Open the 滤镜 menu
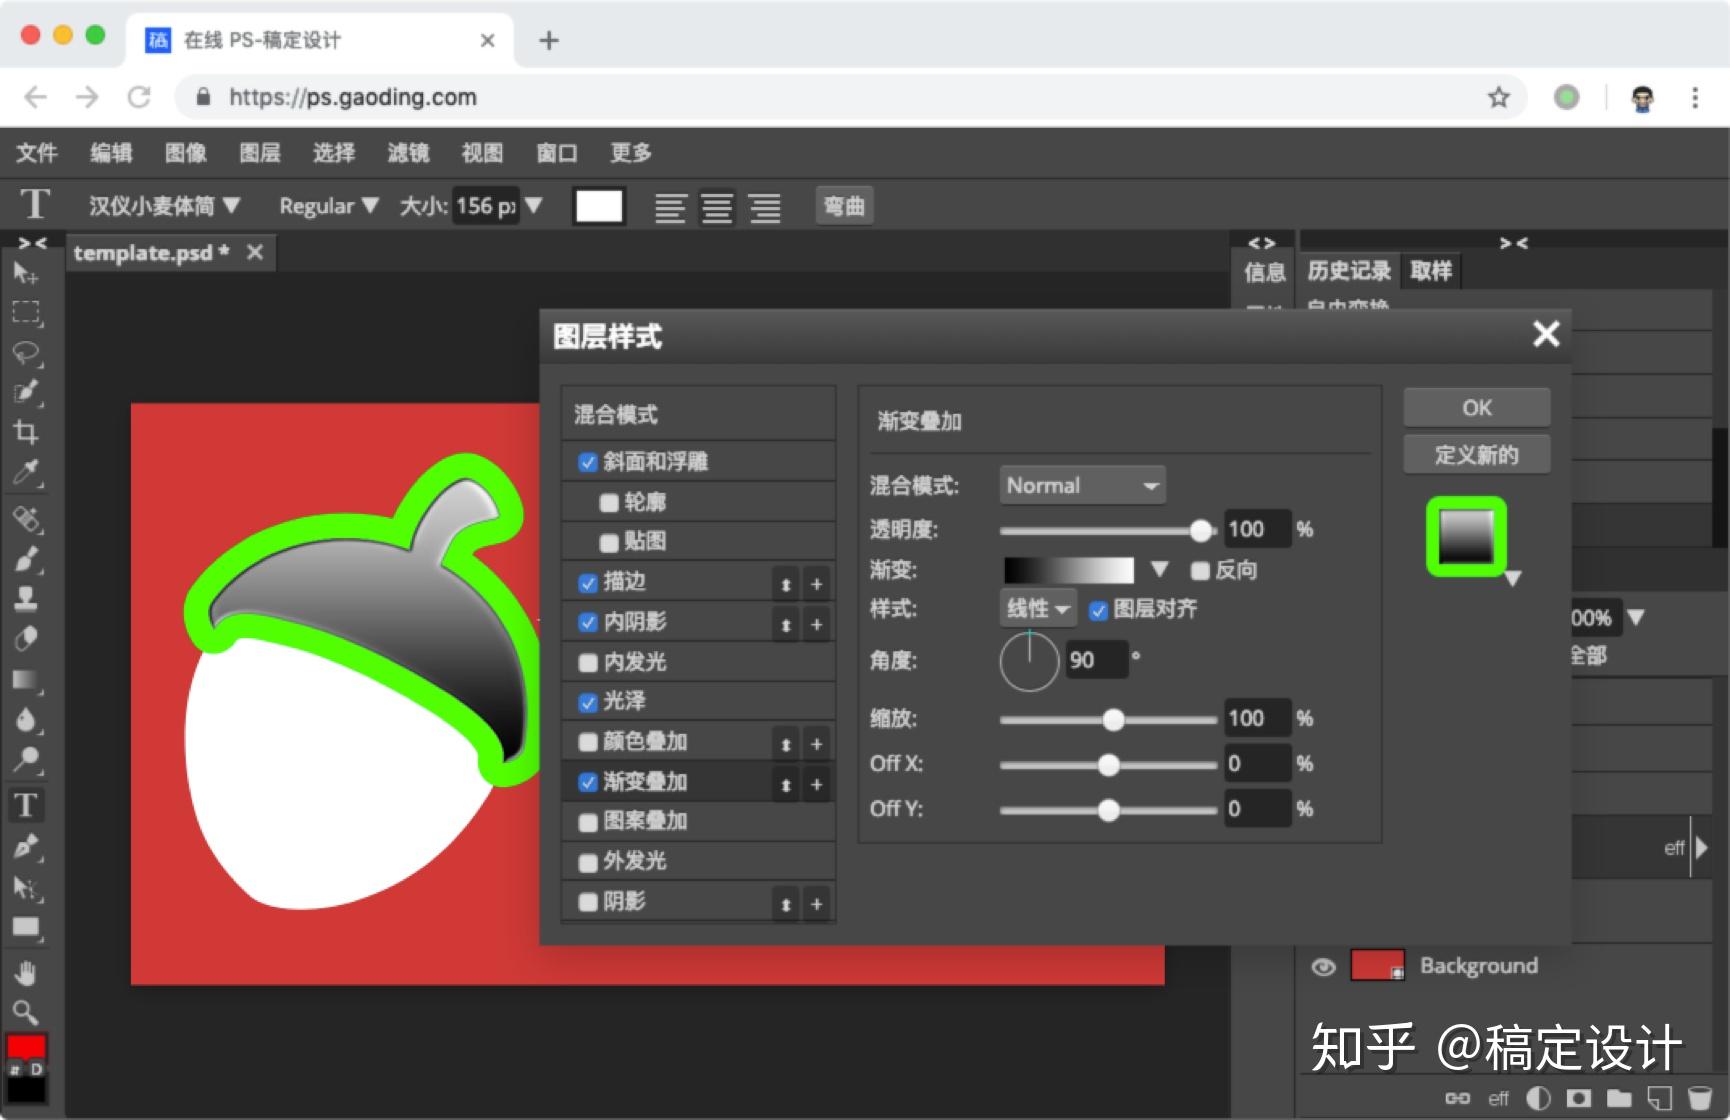Image resolution: width=1730 pixels, height=1120 pixels. click(x=409, y=153)
